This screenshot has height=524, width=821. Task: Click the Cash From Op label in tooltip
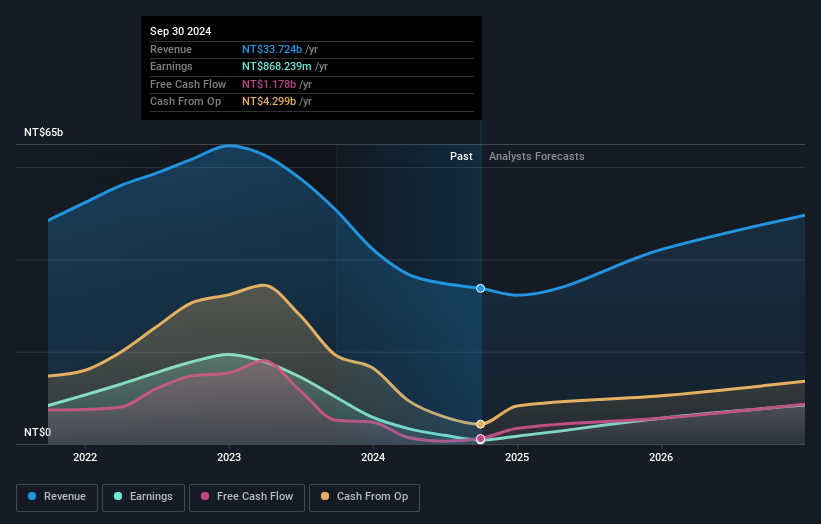[185, 102]
